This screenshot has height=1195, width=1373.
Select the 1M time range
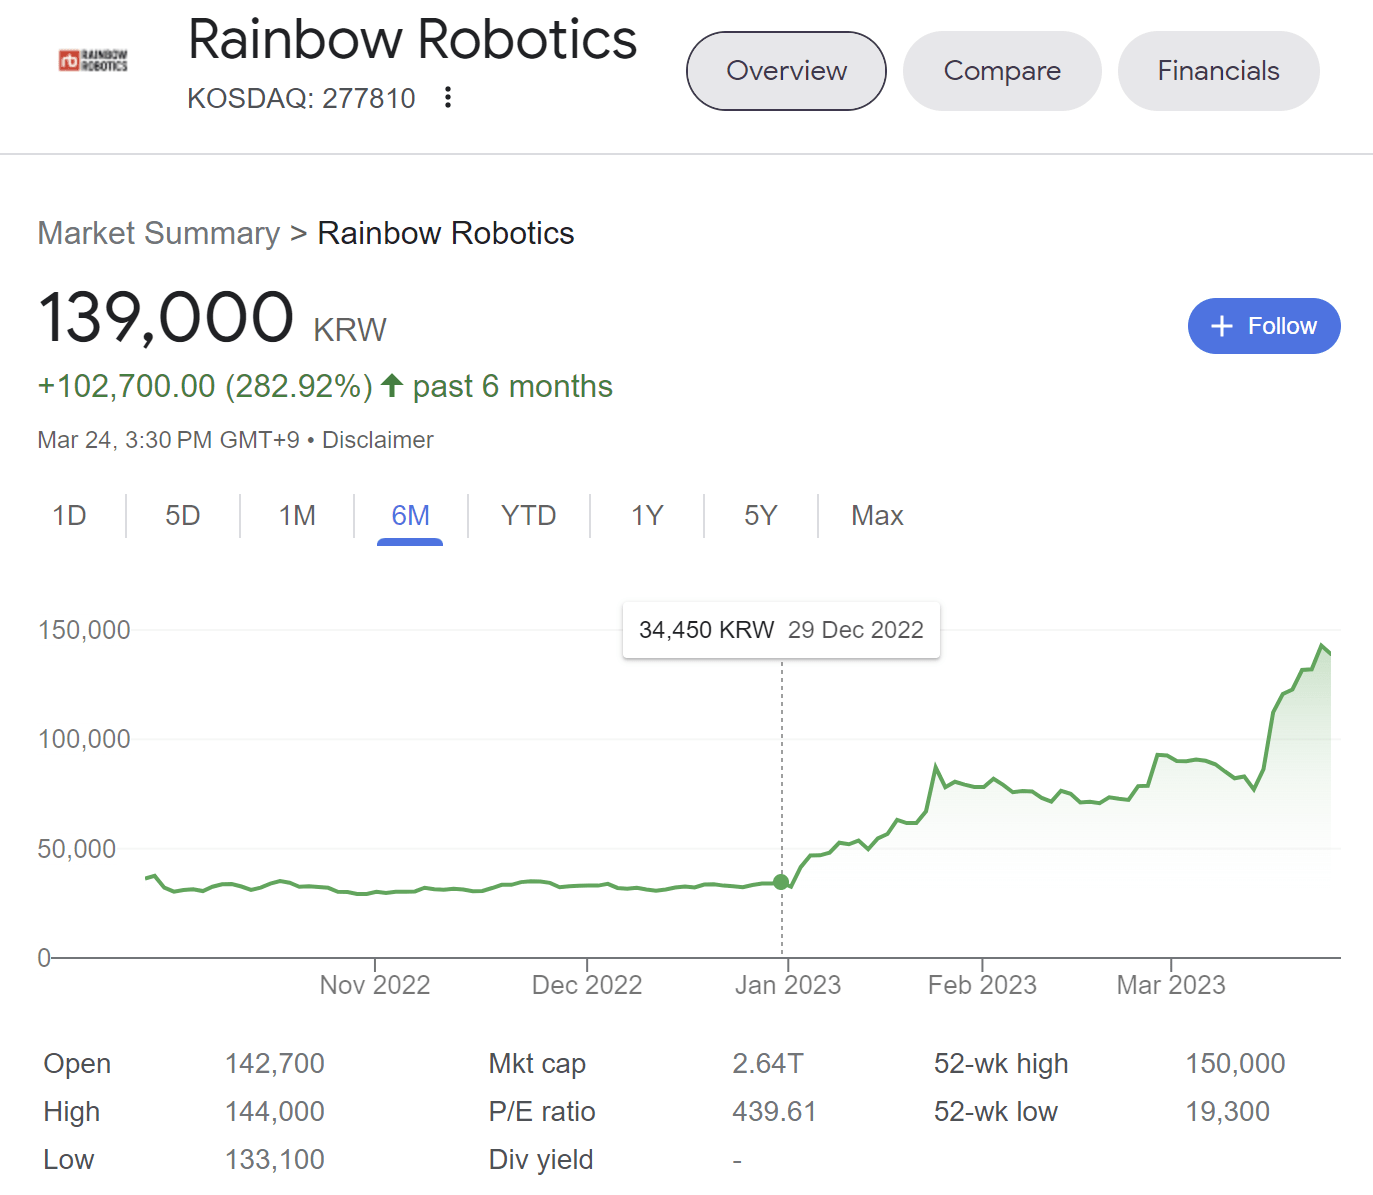click(x=297, y=516)
